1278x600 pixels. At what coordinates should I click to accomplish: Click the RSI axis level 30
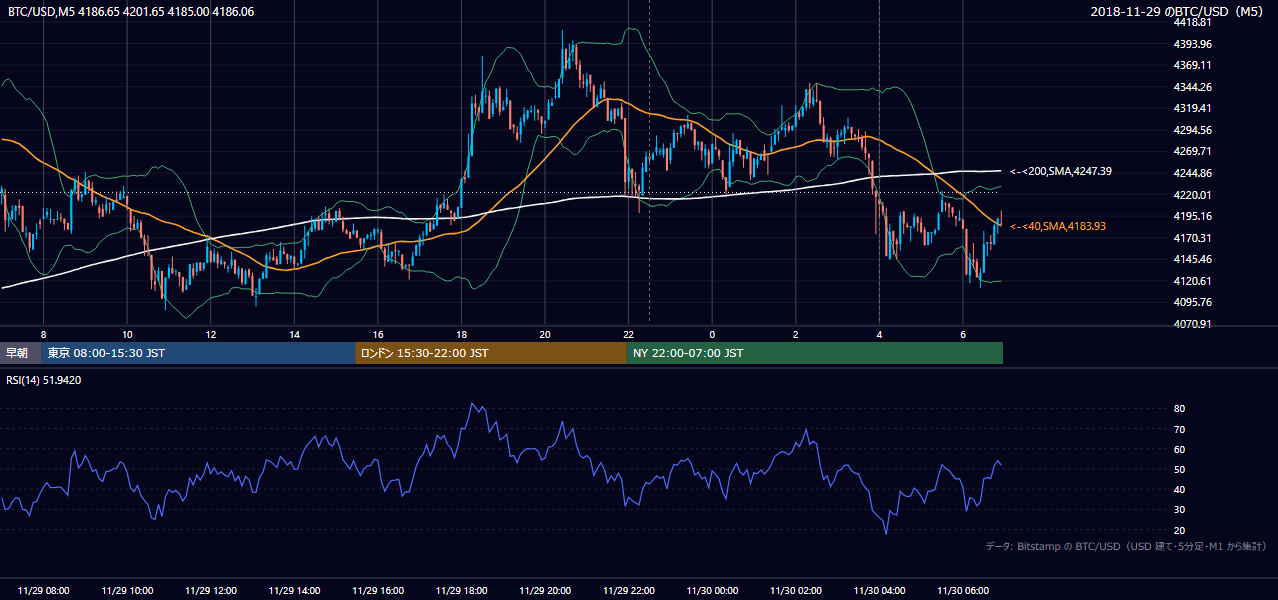coord(1179,510)
